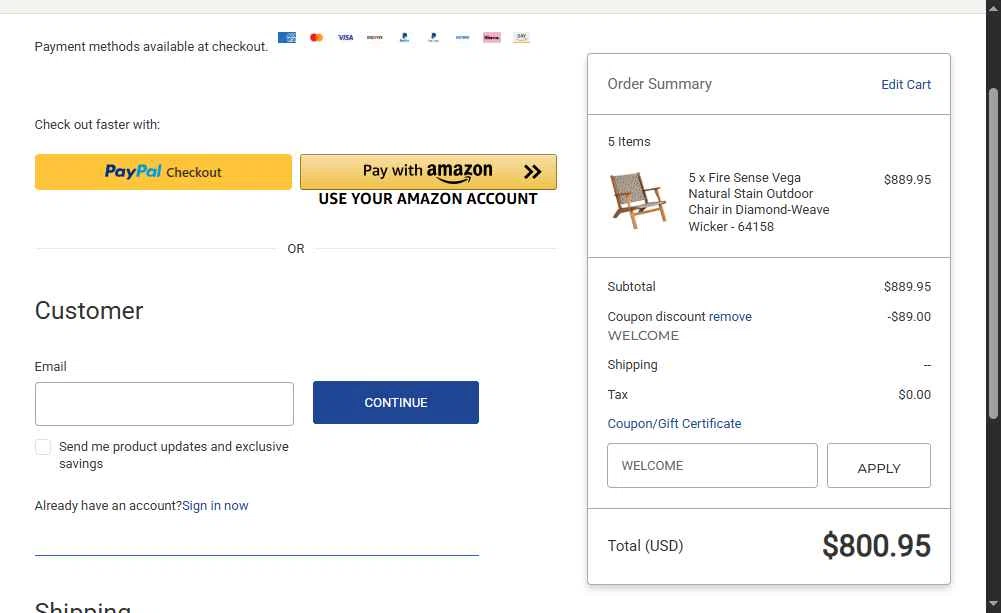Click the -$89.00 coupon discount value

click(909, 317)
